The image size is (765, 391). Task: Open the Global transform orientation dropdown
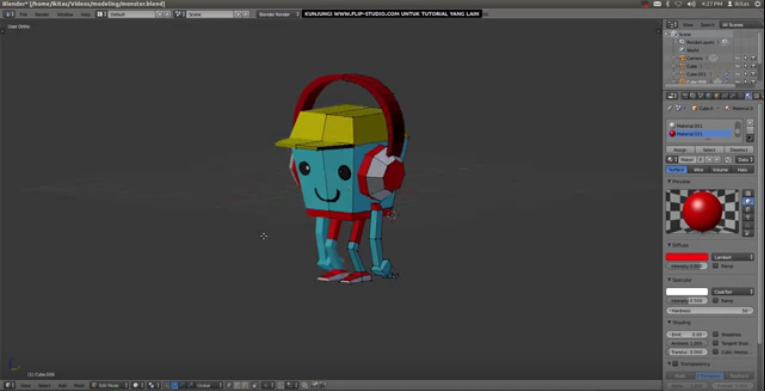[210, 385]
